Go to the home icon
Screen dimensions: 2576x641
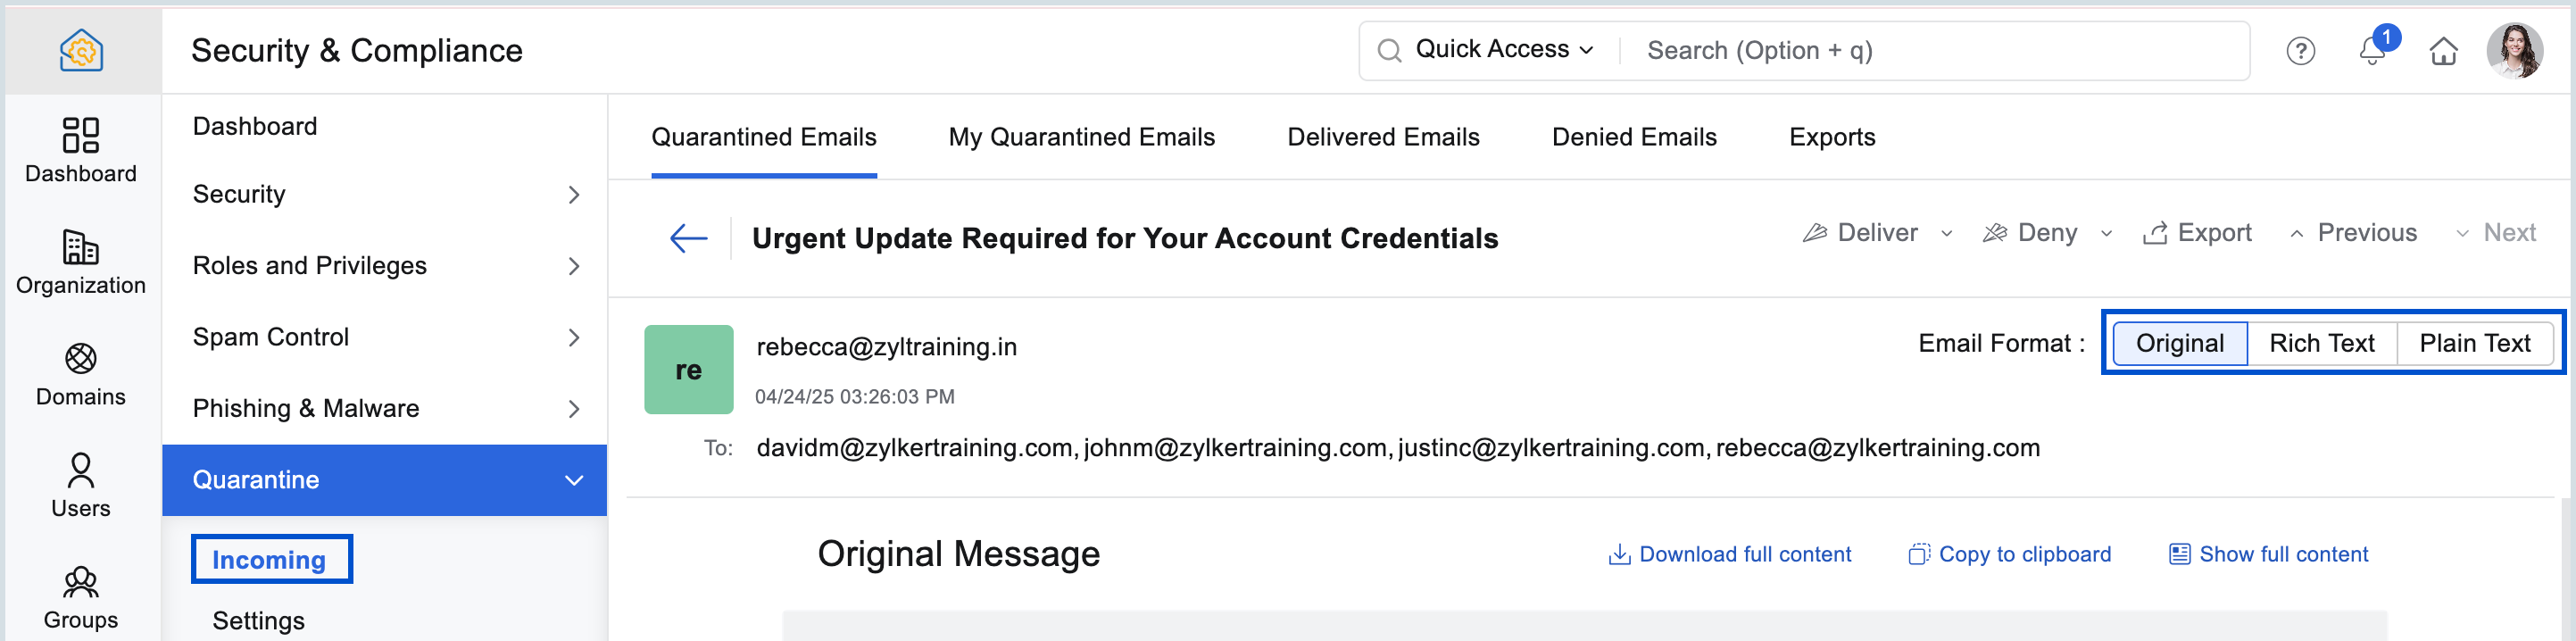pyautogui.click(x=2443, y=51)
